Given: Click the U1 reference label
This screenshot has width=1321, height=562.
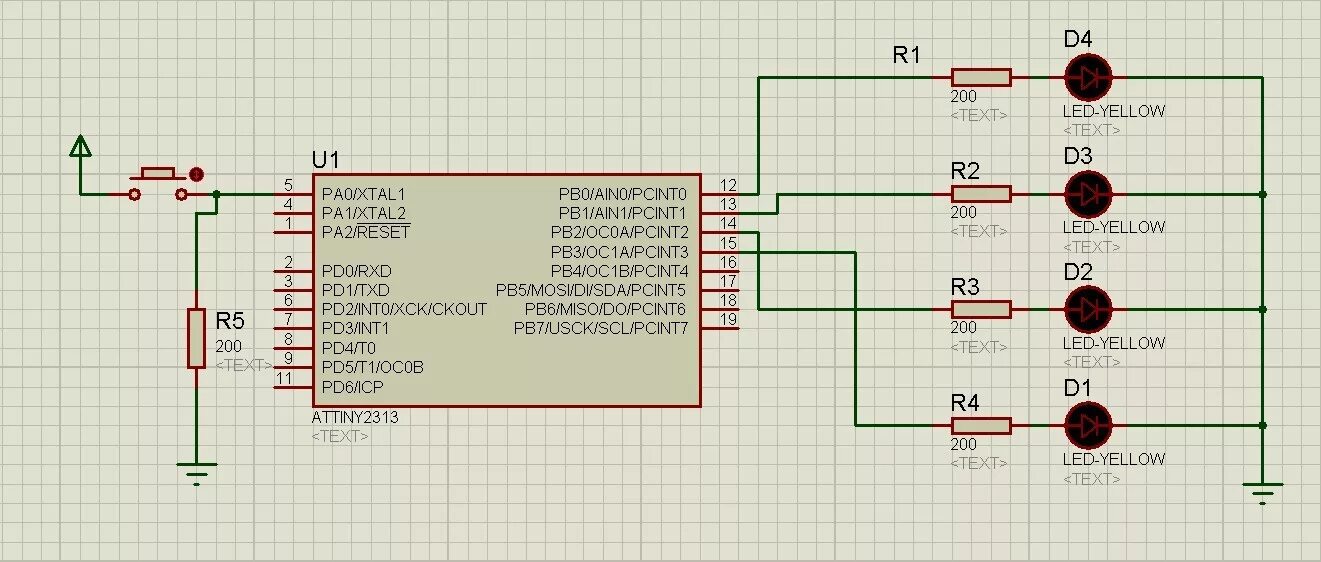Looking at the screenshot, I should [x=326, y=160].
